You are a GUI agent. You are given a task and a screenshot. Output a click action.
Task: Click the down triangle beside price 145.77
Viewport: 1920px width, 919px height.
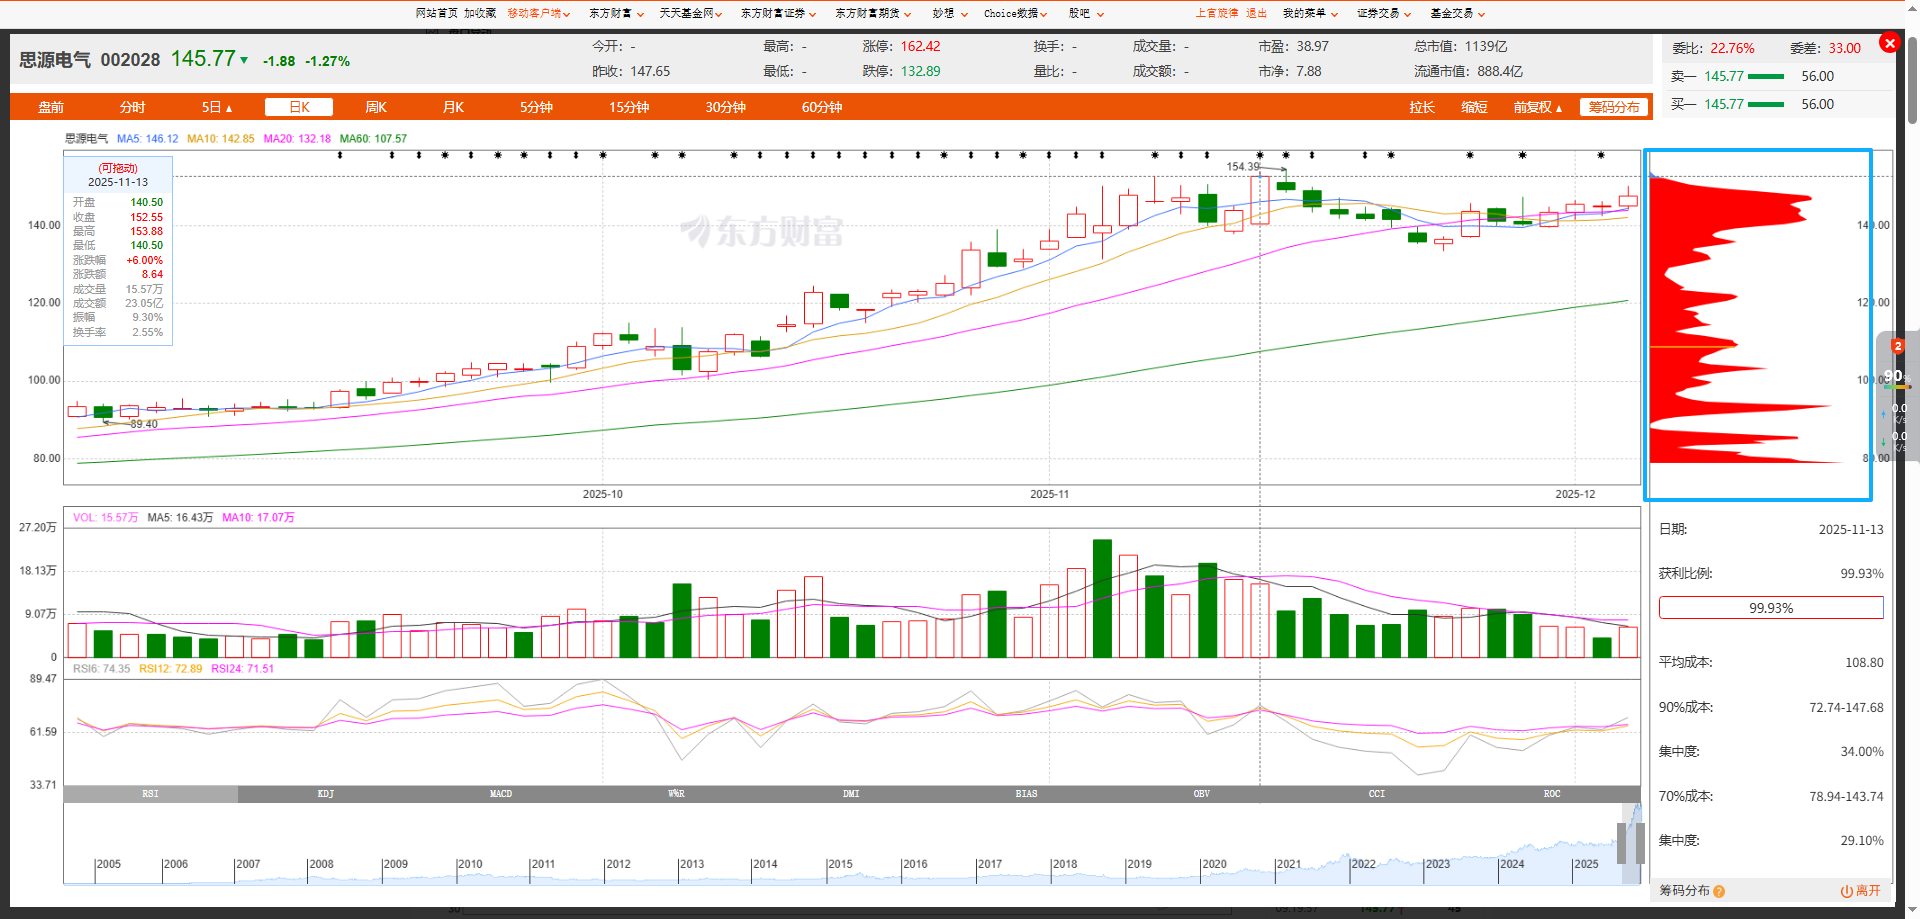(x=244, y=61)
